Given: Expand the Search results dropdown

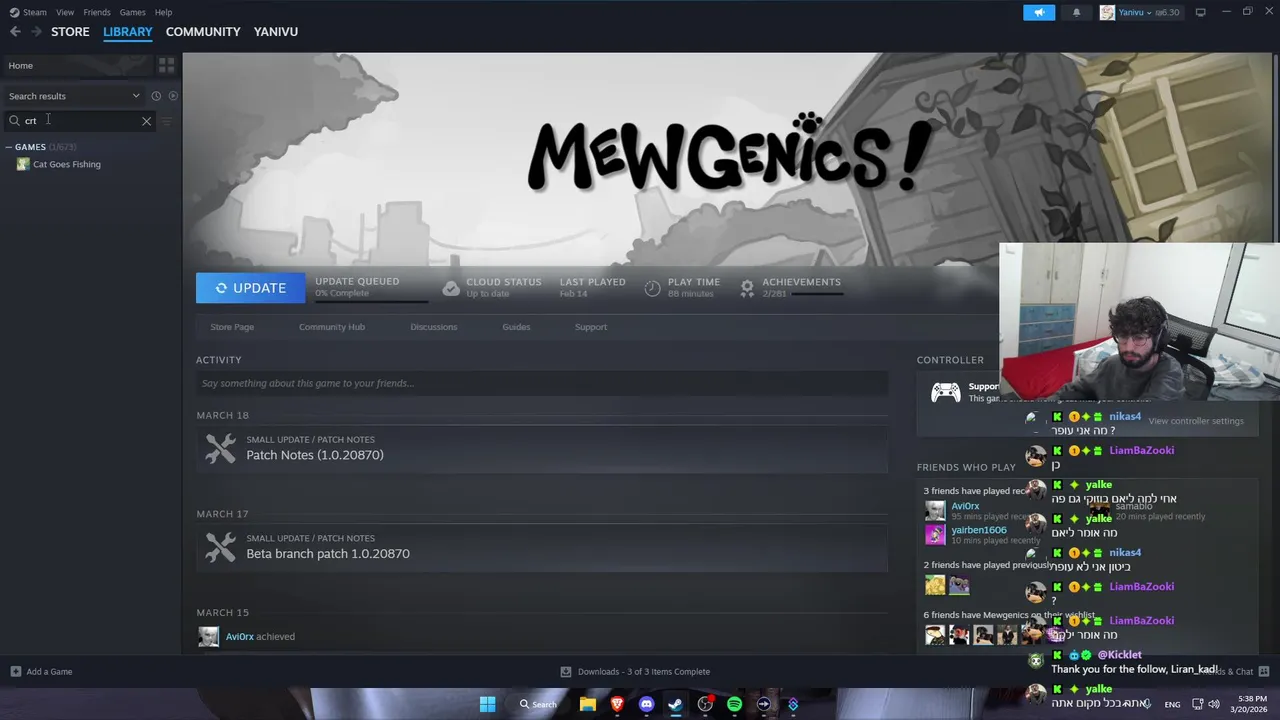Looking at the screenshot, I should [74, 96].
